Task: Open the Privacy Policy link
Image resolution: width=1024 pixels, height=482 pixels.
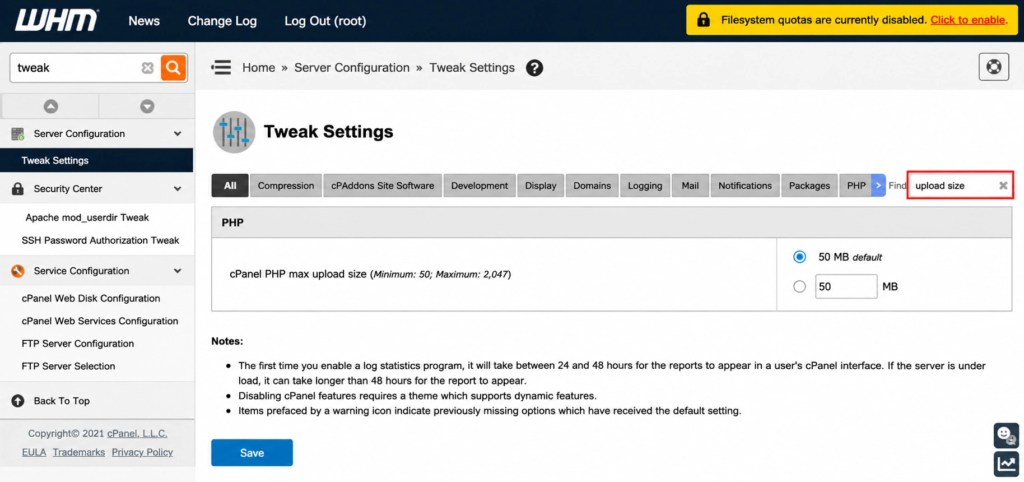Action: 142,452
